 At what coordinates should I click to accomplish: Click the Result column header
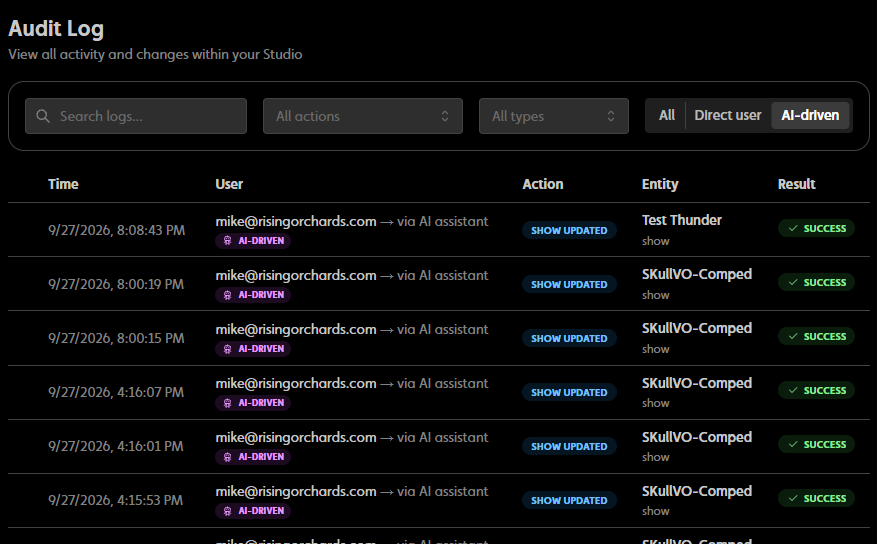pos(796,184)
